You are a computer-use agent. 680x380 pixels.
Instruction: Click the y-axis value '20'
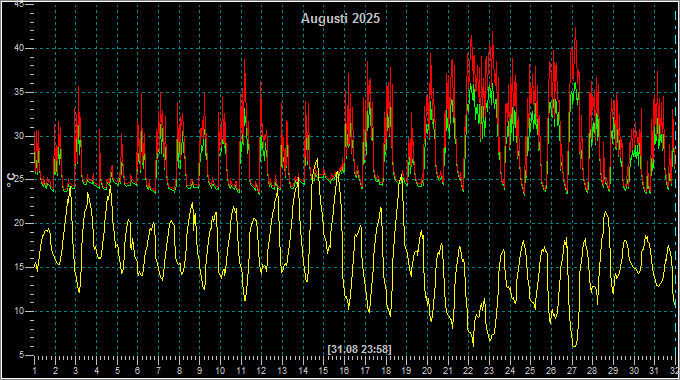click(x=18, y=223)
